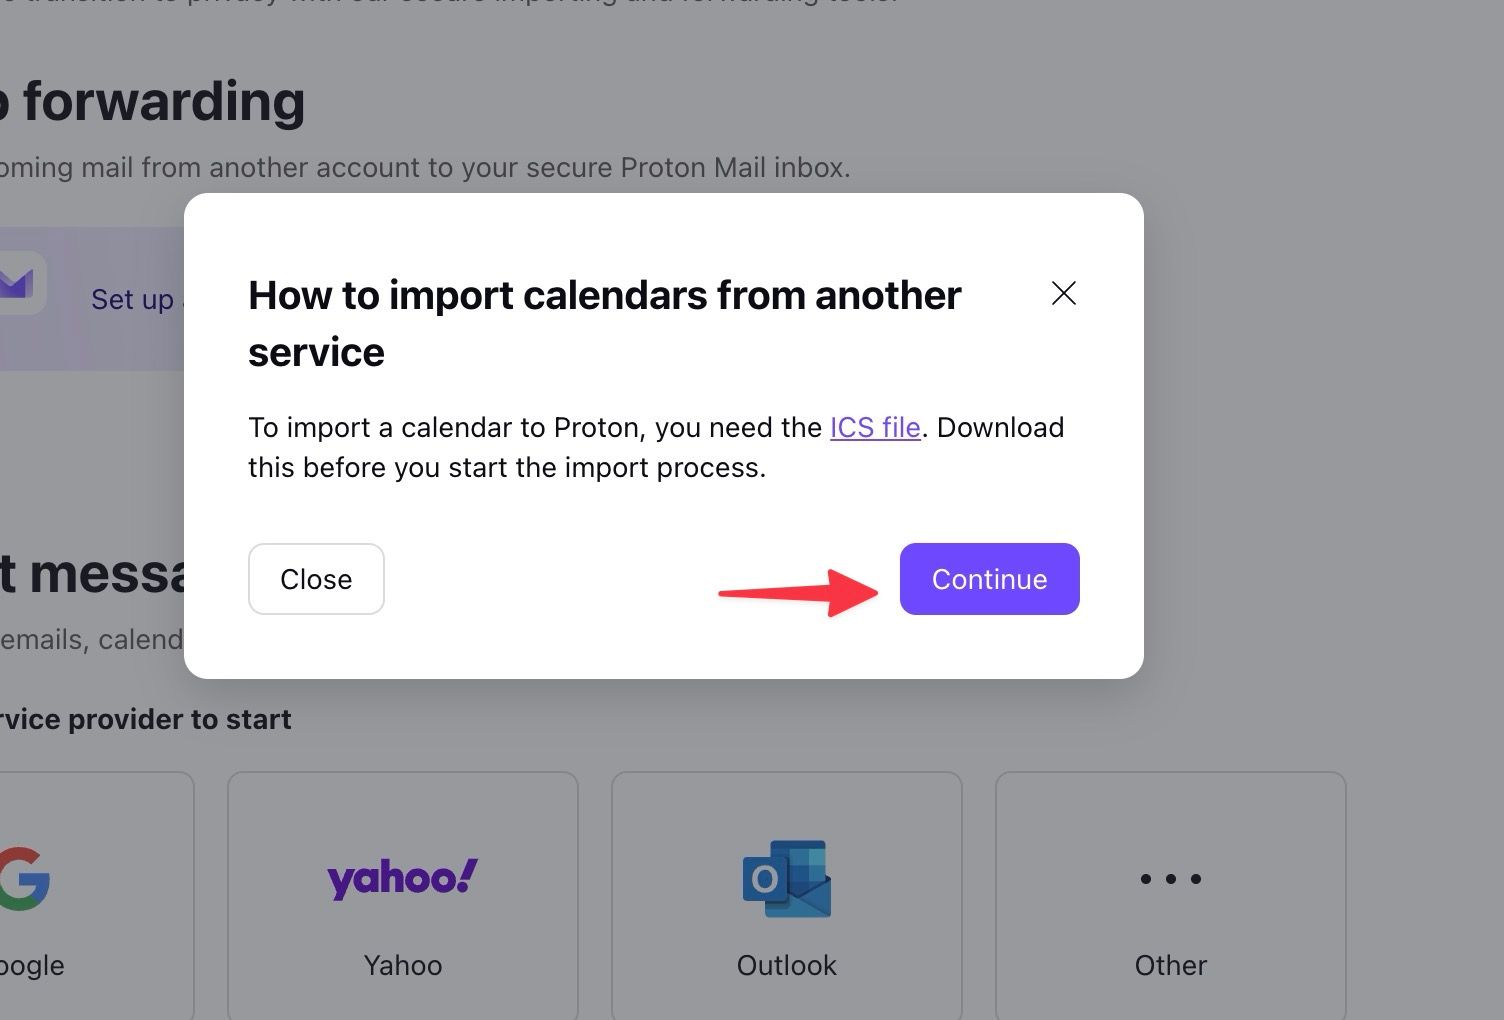The width and height of the screenshot is (1504, 1020).
Task: Click the 'service provider to start' text
Action: pos(146,719)
